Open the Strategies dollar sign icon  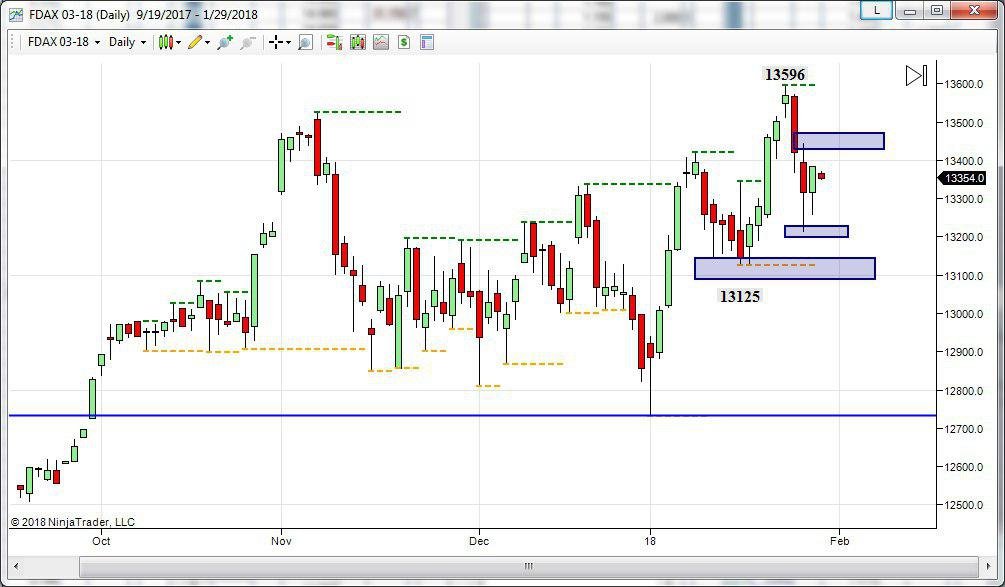[x=404, y=42]
